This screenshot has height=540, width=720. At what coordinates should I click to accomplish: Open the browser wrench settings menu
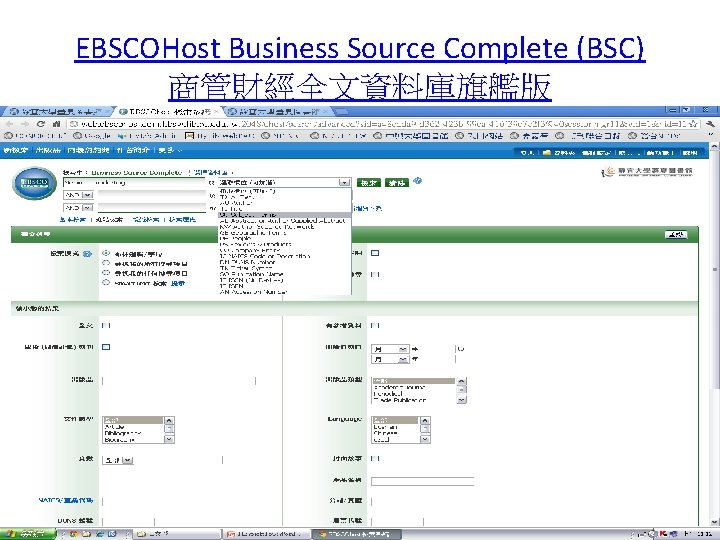tap(710, 124)
